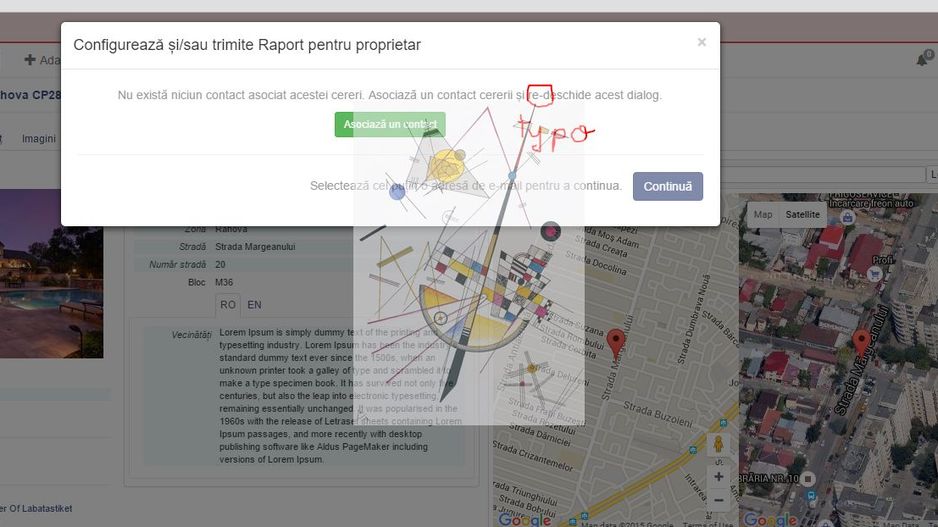Switch map view to Map
This screenshot has width=938, height=527.
(763, 214)
